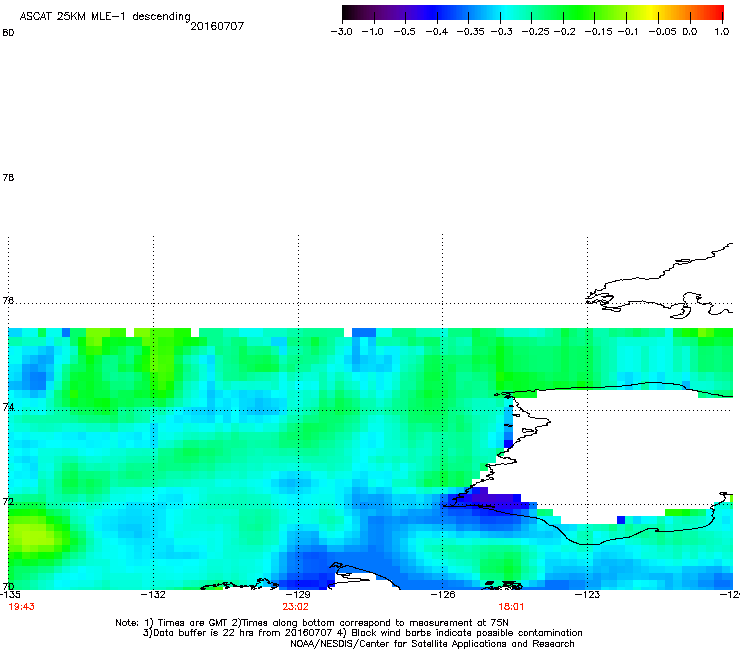Click the color bar label -1.0
The image size is (740, 650).
372,32
